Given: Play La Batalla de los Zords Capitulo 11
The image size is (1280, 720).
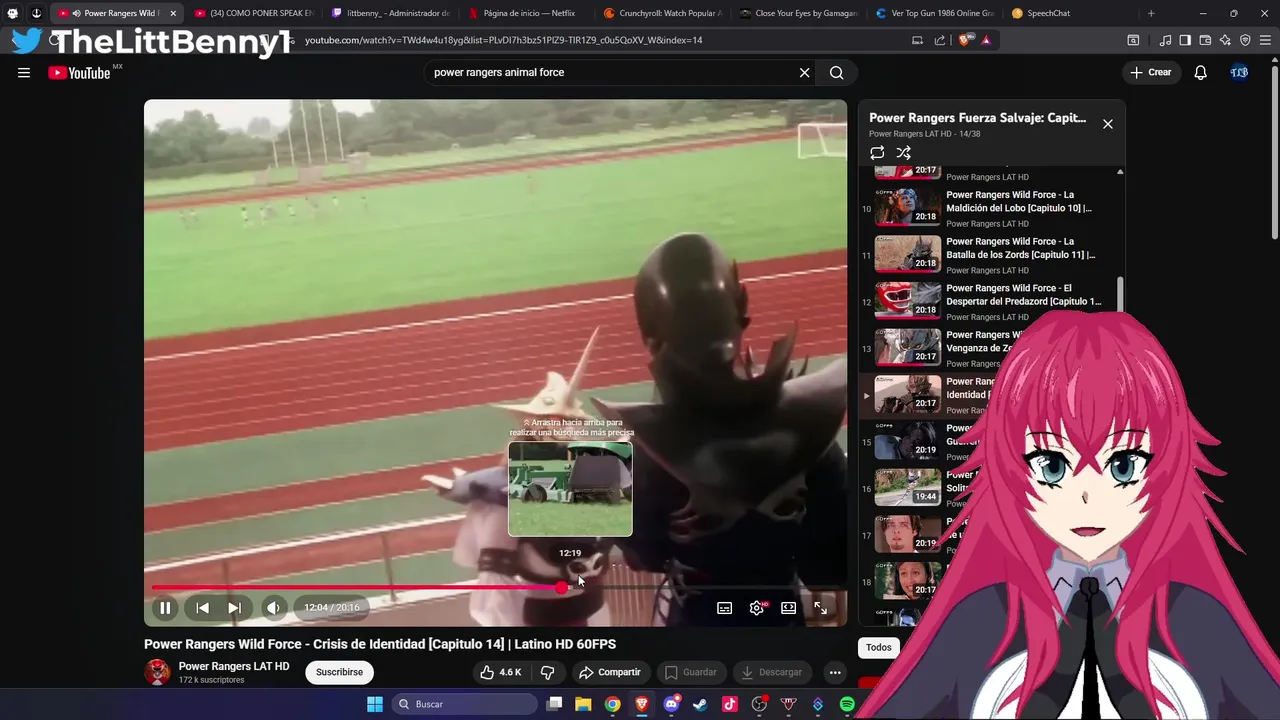Looking at the screenshot, I should pyautogui.click(x=1021, y=248).
